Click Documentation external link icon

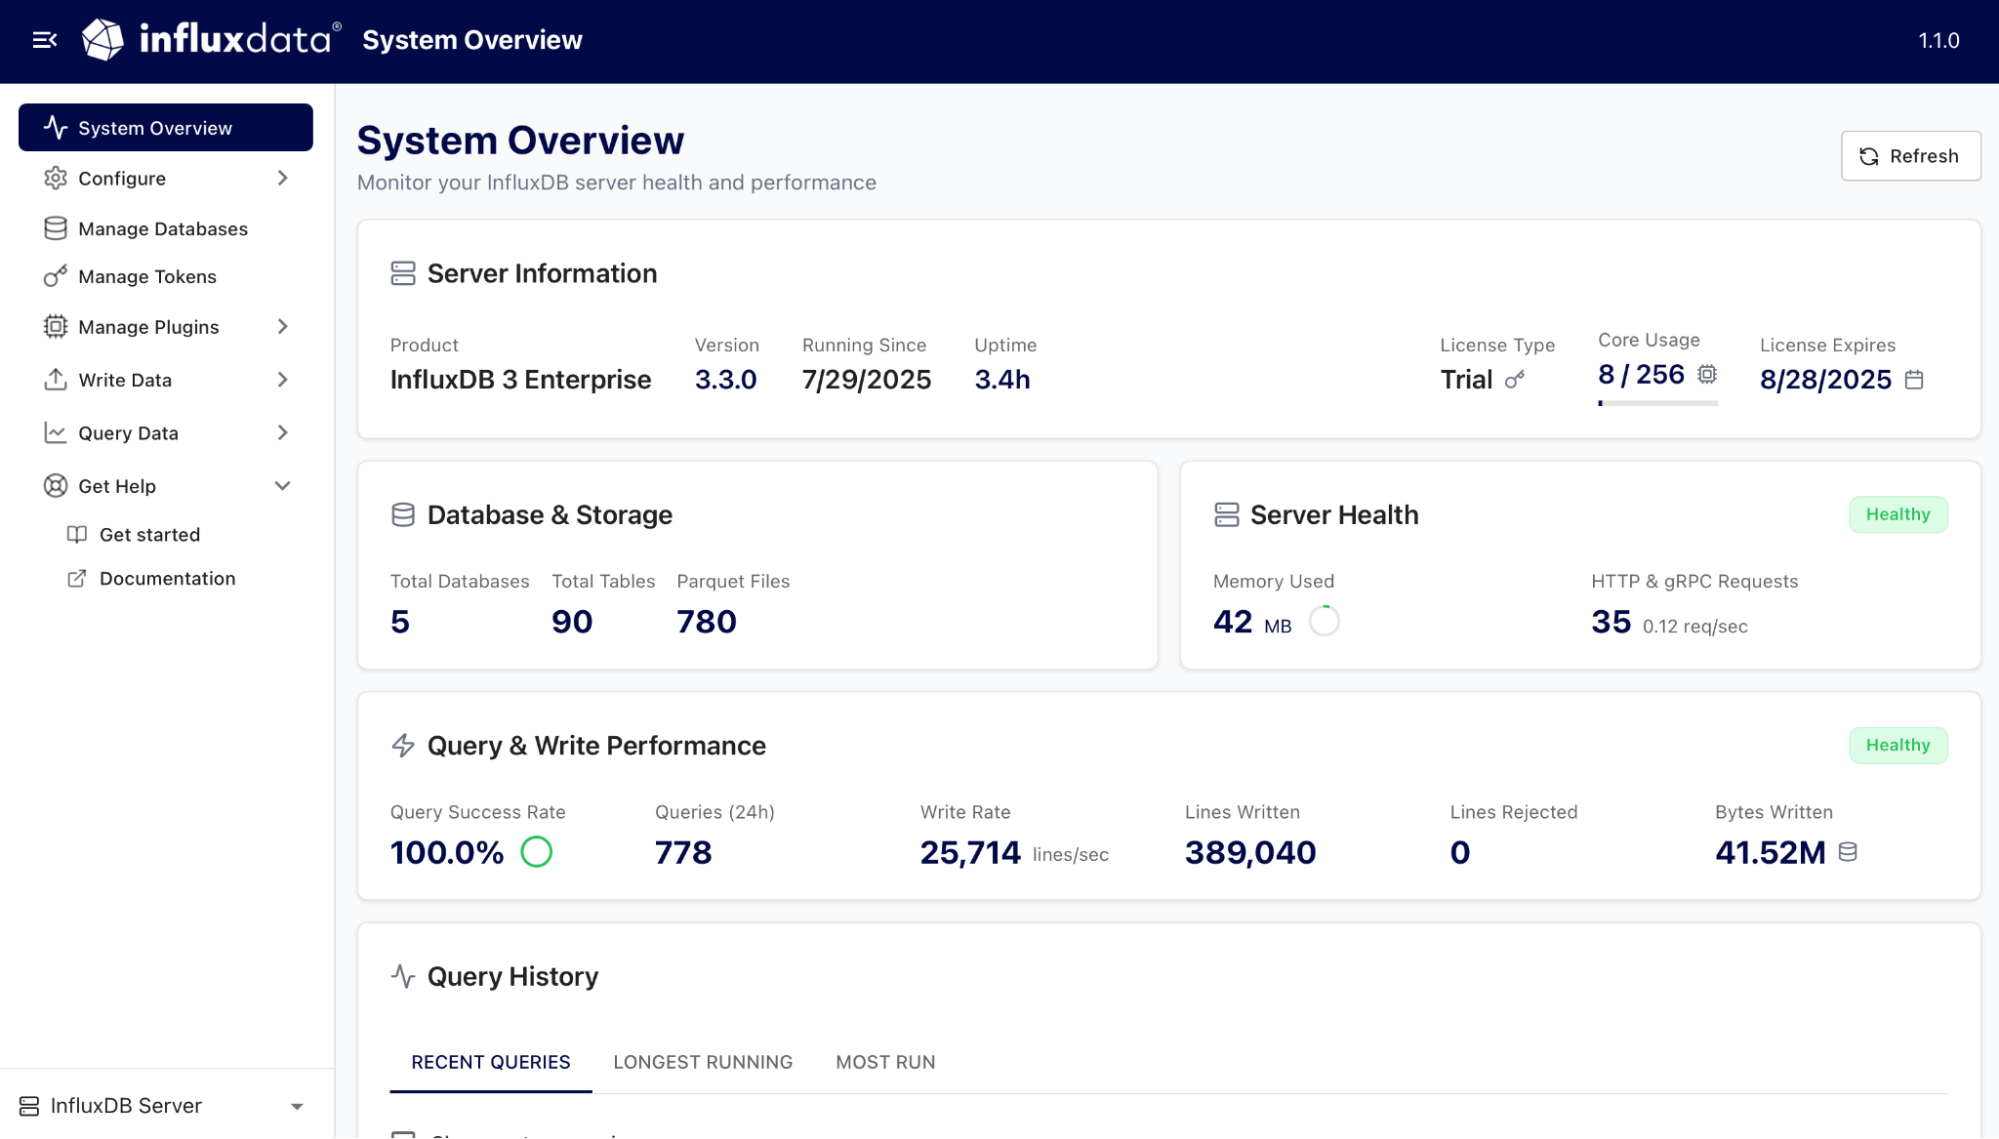(x=77, y=579)
